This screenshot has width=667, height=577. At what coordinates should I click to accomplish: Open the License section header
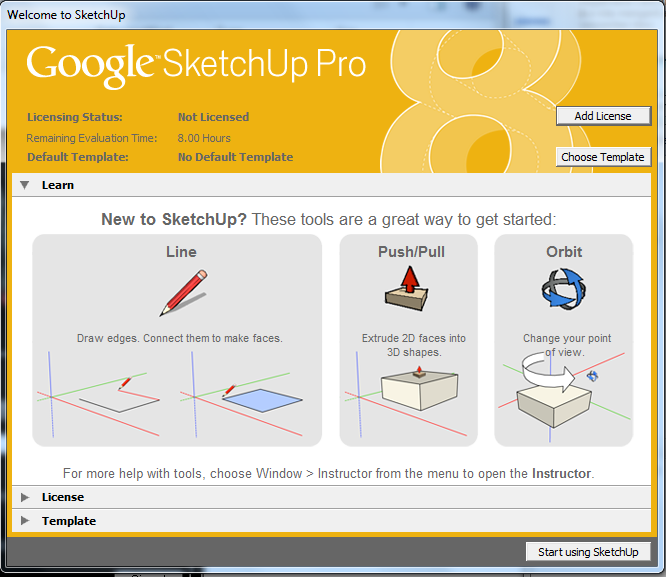click(x=331, y=497)
